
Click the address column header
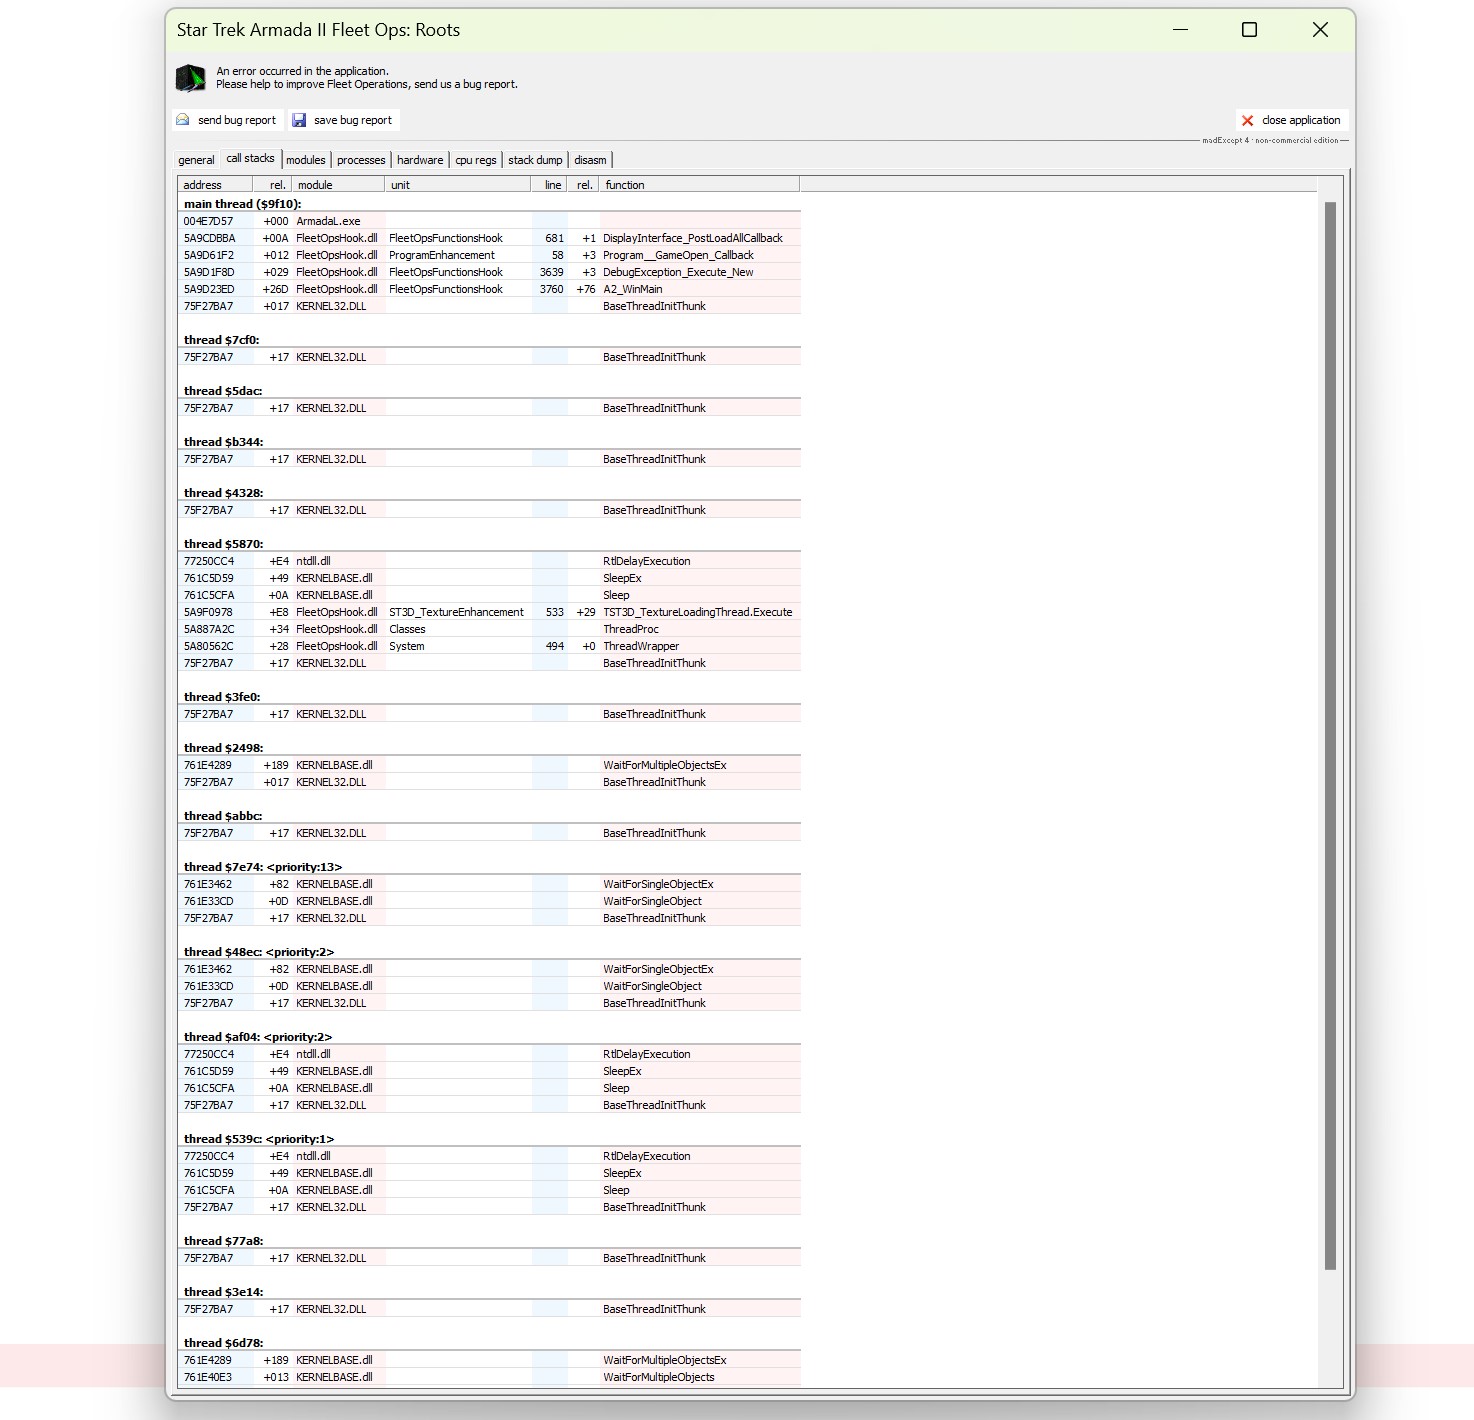click(214, 185)
